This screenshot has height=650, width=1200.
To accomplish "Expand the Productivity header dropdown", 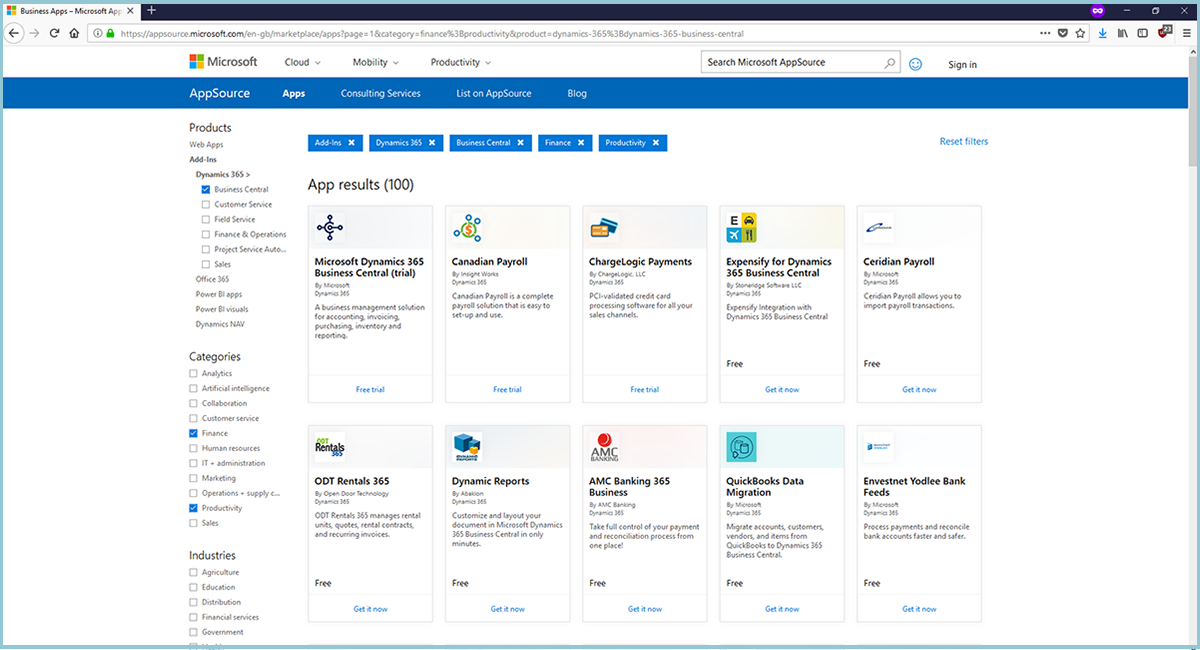I will tap(461, 62).
